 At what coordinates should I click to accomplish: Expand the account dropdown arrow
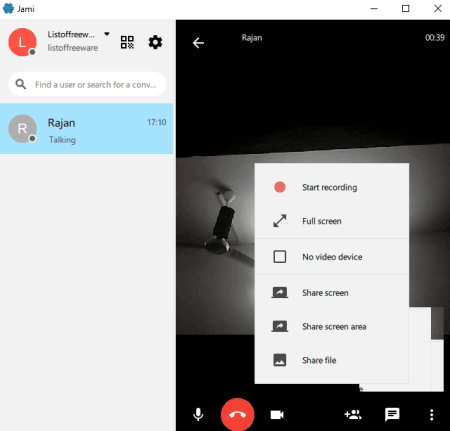coord(107,34)
